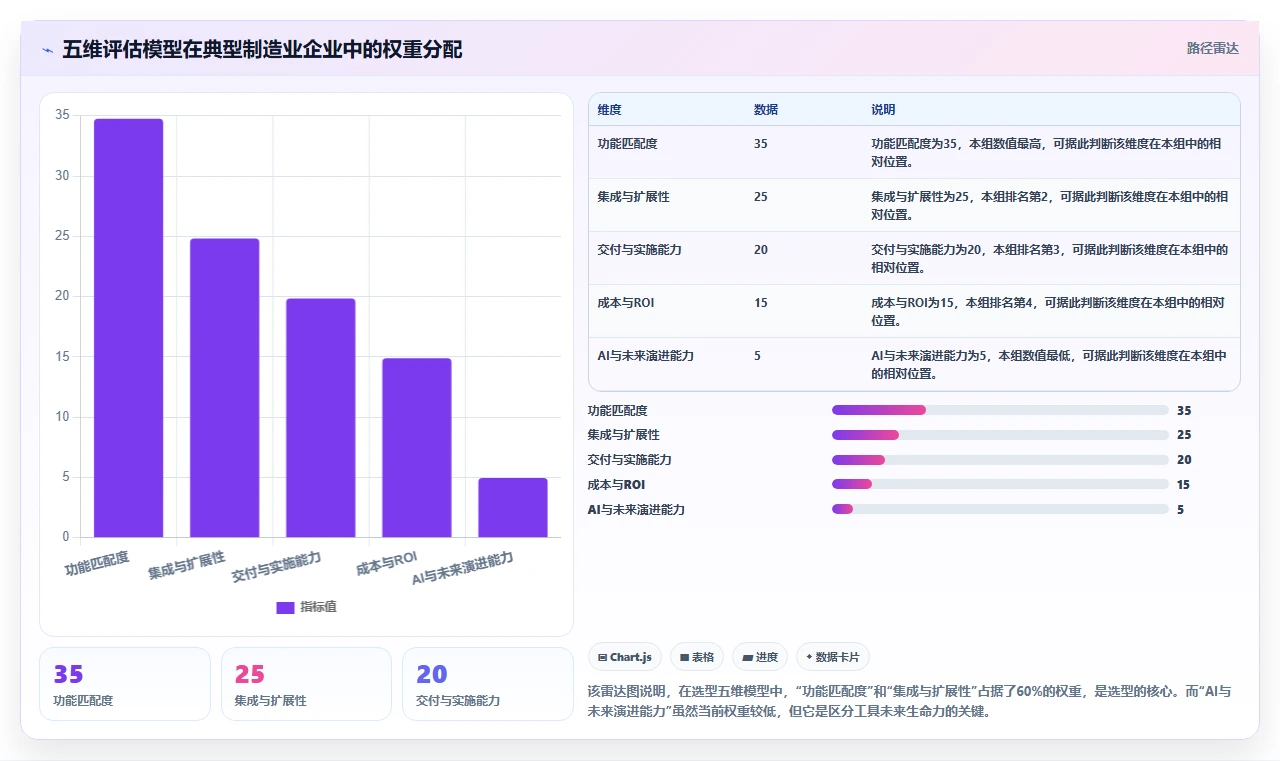
Task: Click table data value 35
Action: (761, 144)
